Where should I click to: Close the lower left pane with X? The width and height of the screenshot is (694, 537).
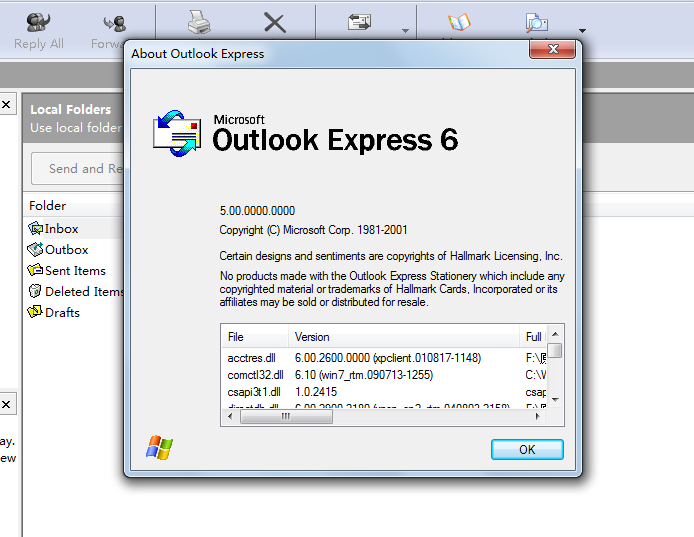click(x=6, y=404)
